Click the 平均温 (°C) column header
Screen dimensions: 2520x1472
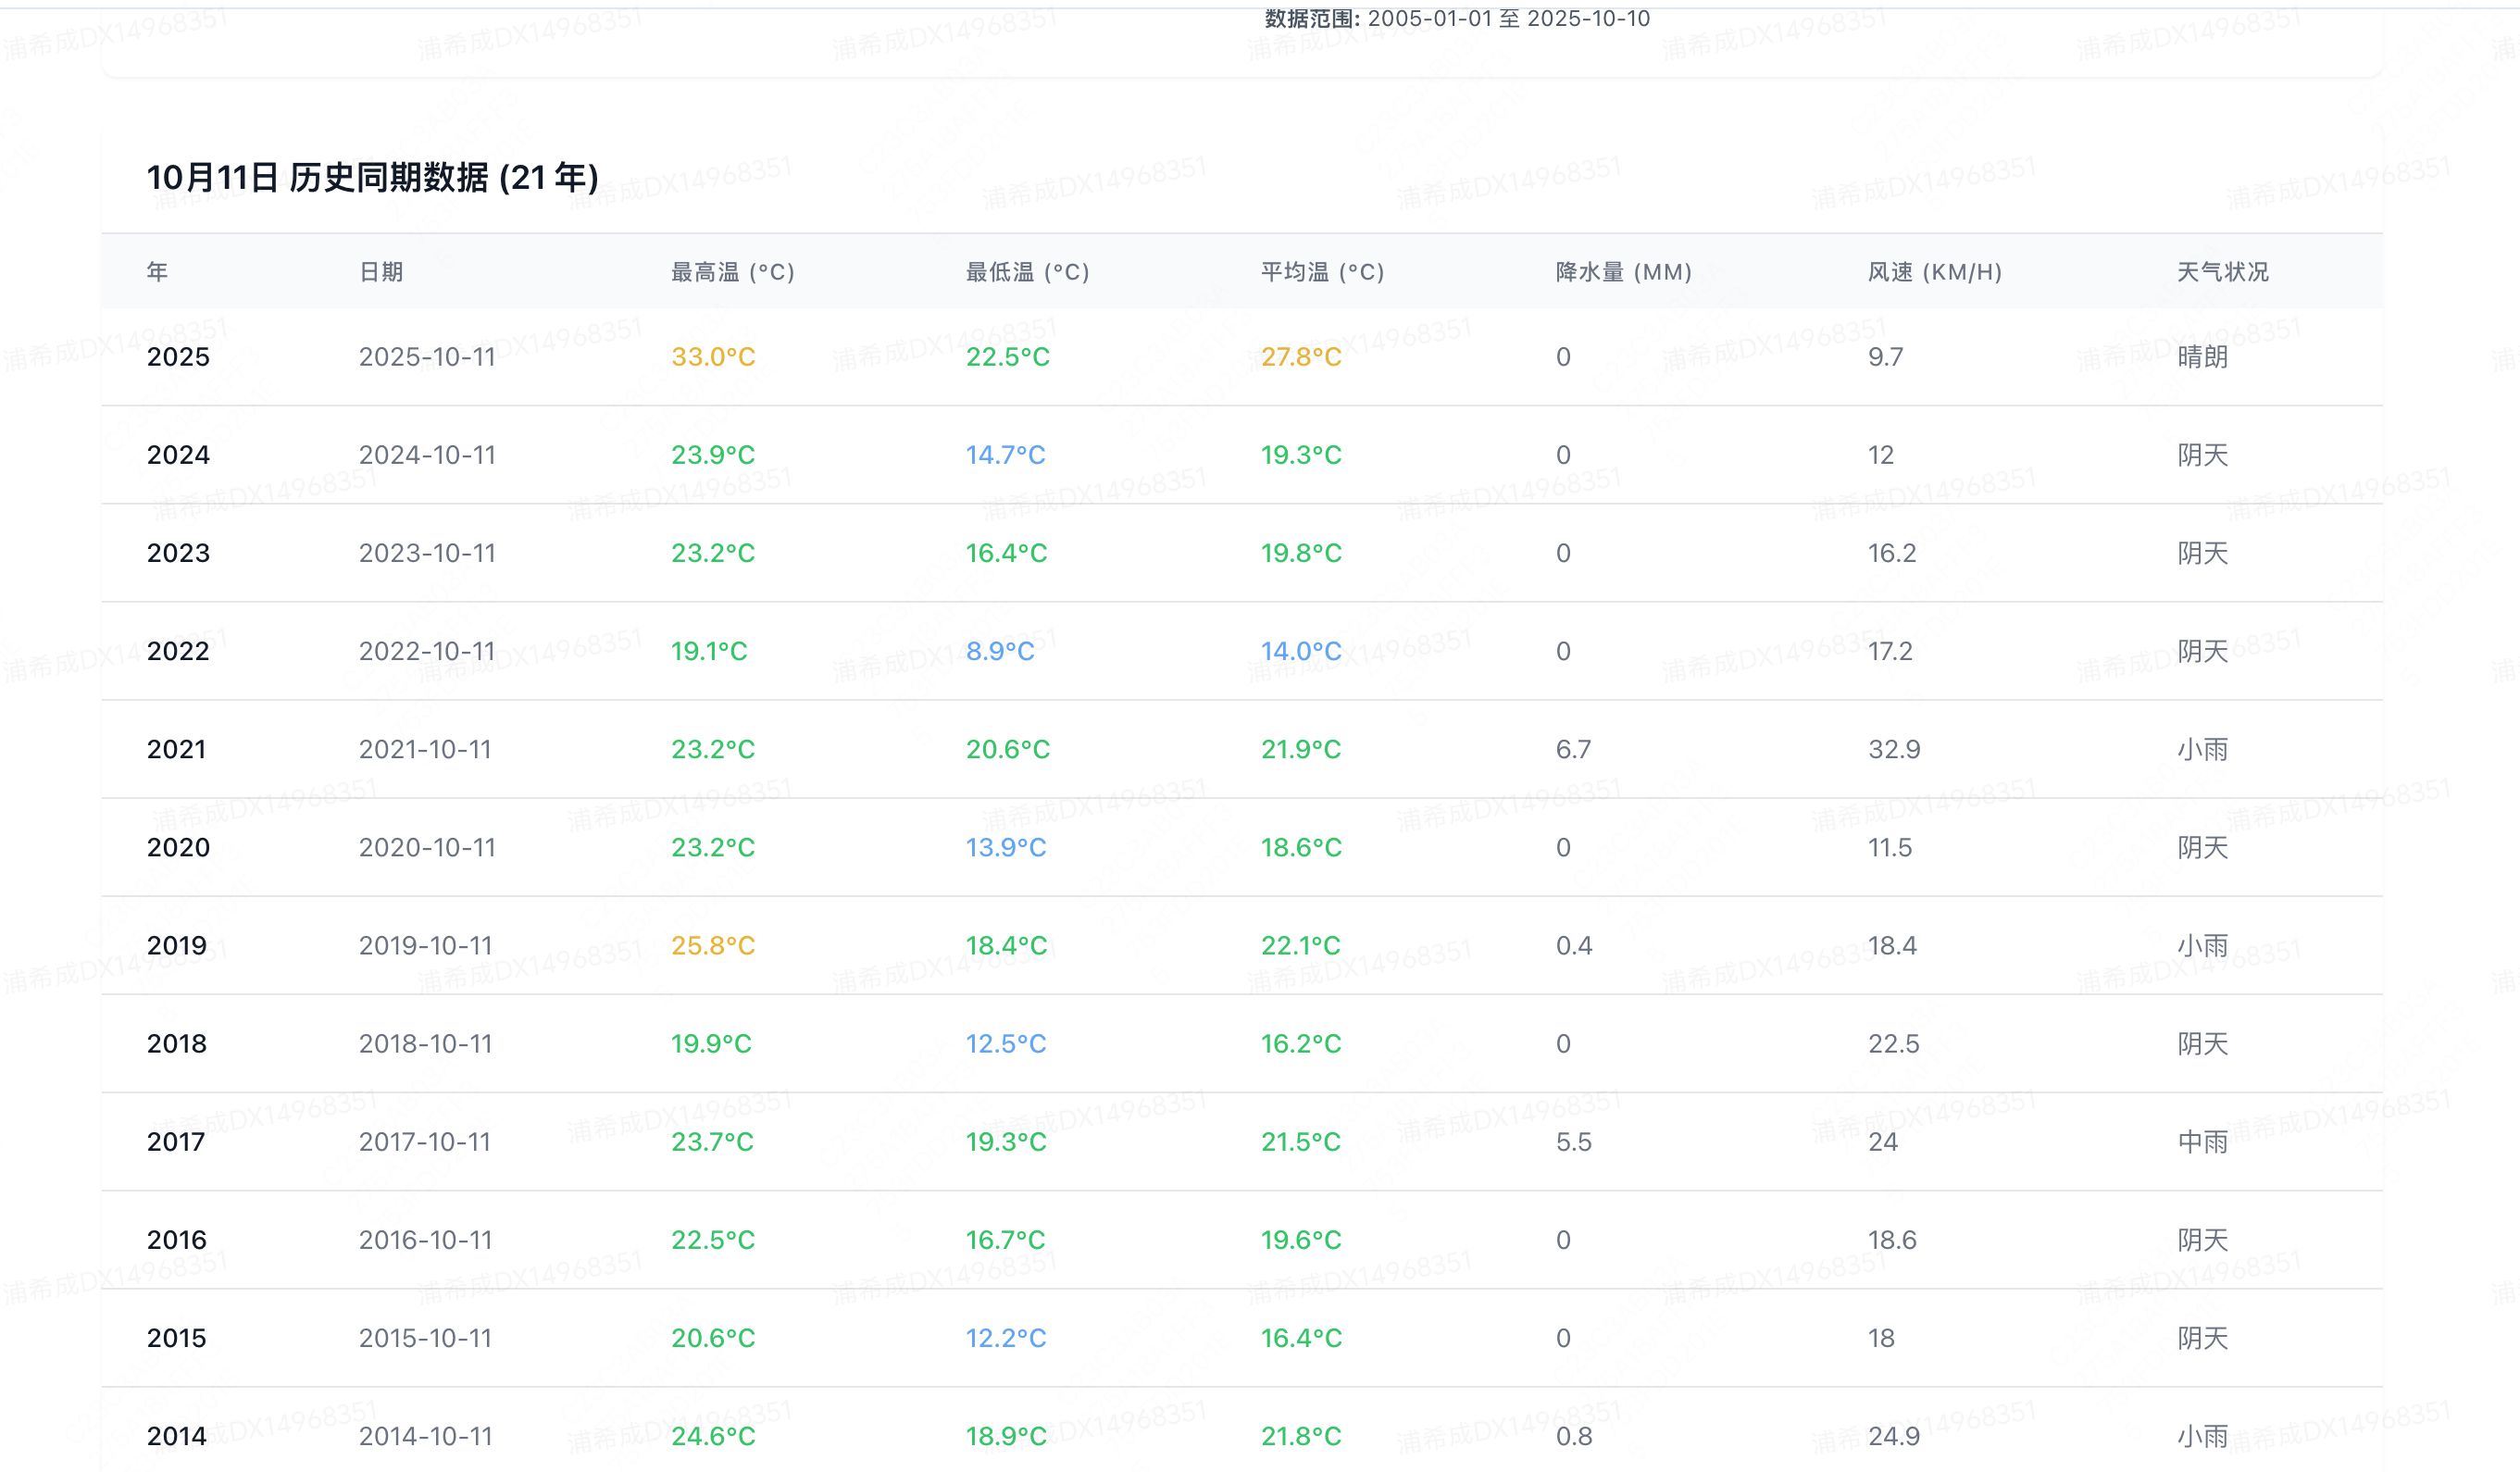(1322, 272)
